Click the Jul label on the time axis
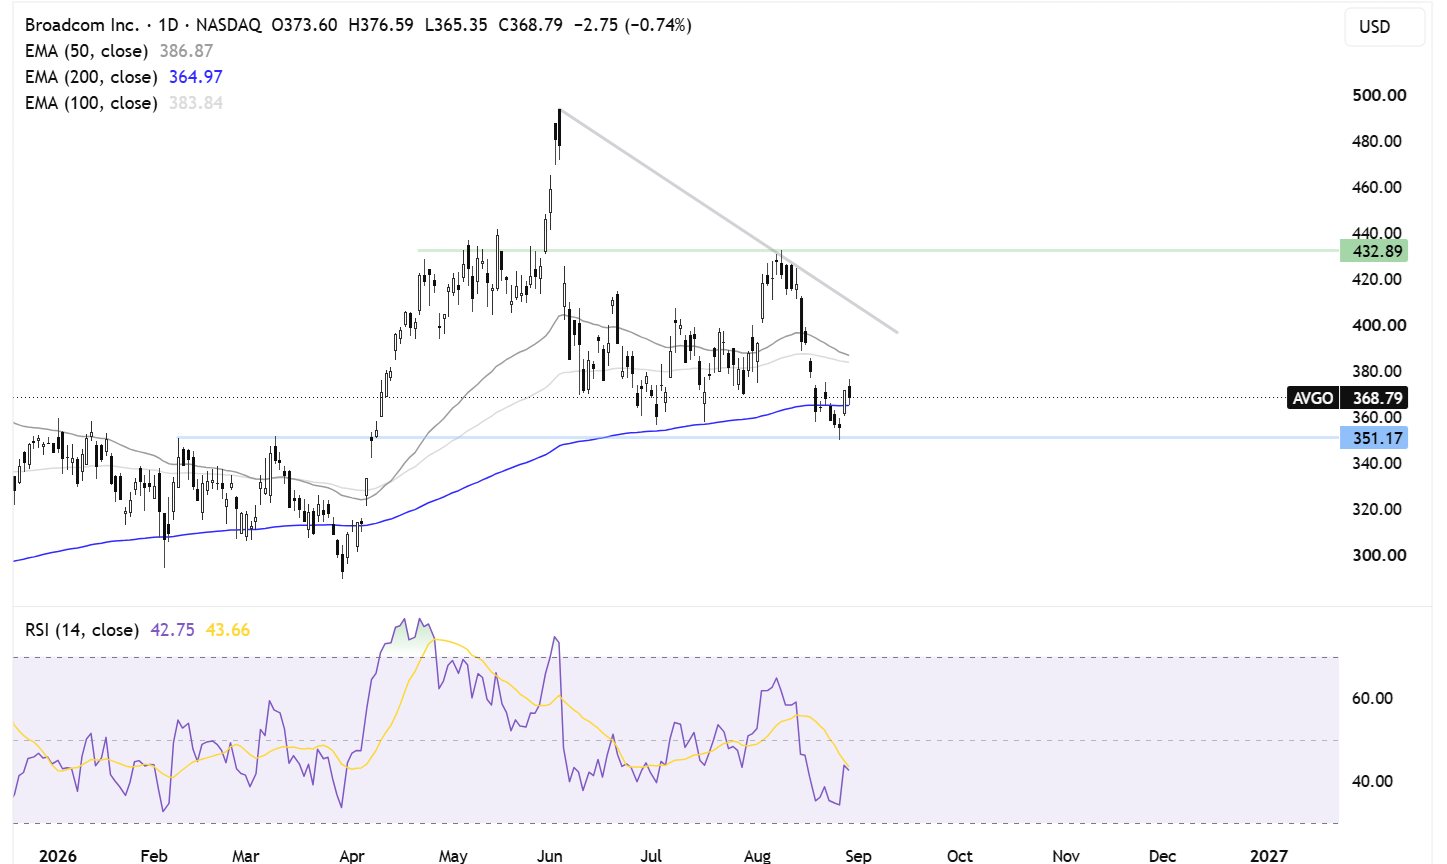1447x864 pixels. point(651,855)
